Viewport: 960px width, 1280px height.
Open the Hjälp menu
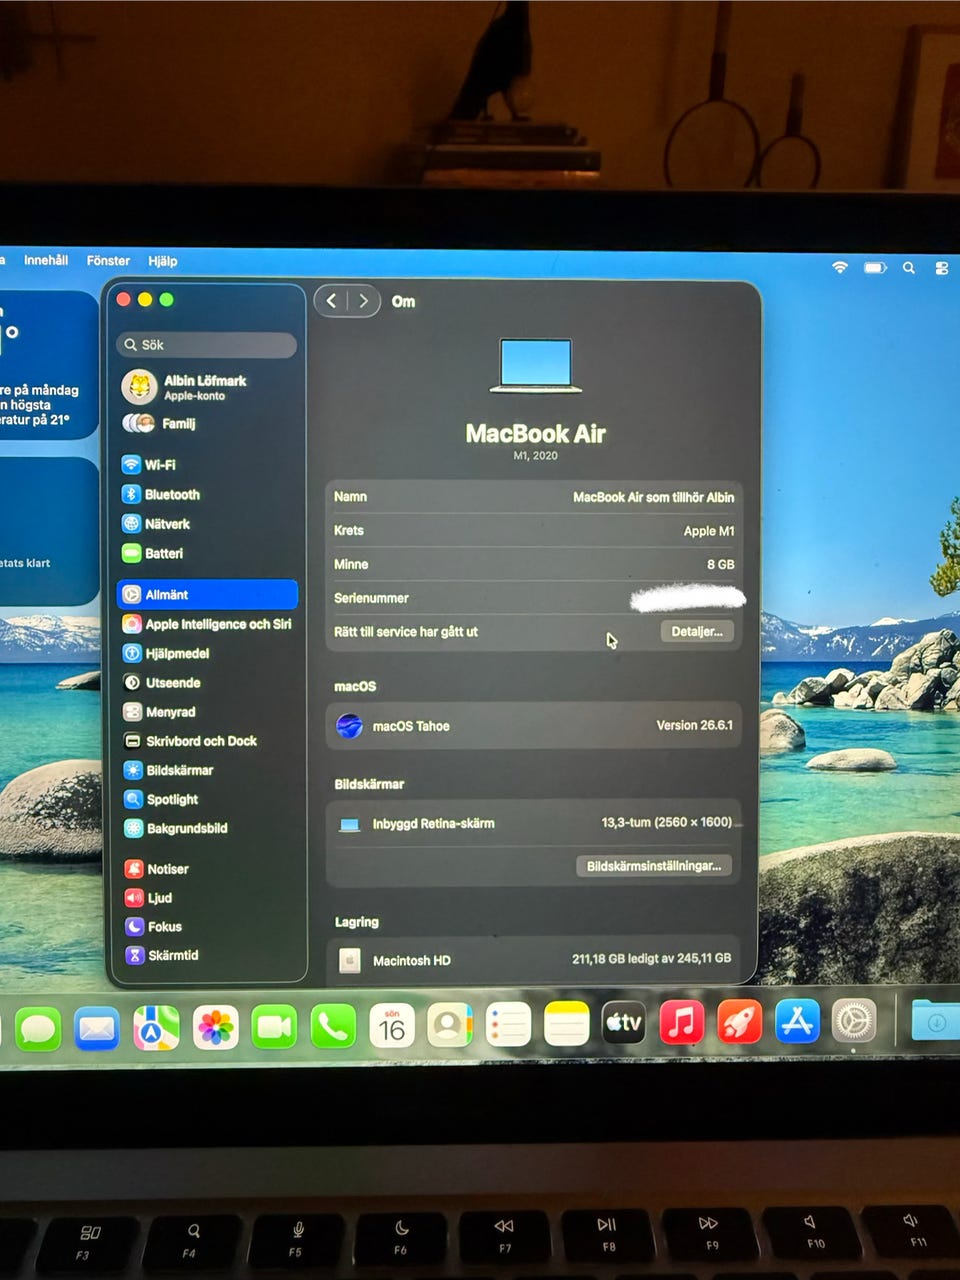pyautogui.click(x=163, y=261)
